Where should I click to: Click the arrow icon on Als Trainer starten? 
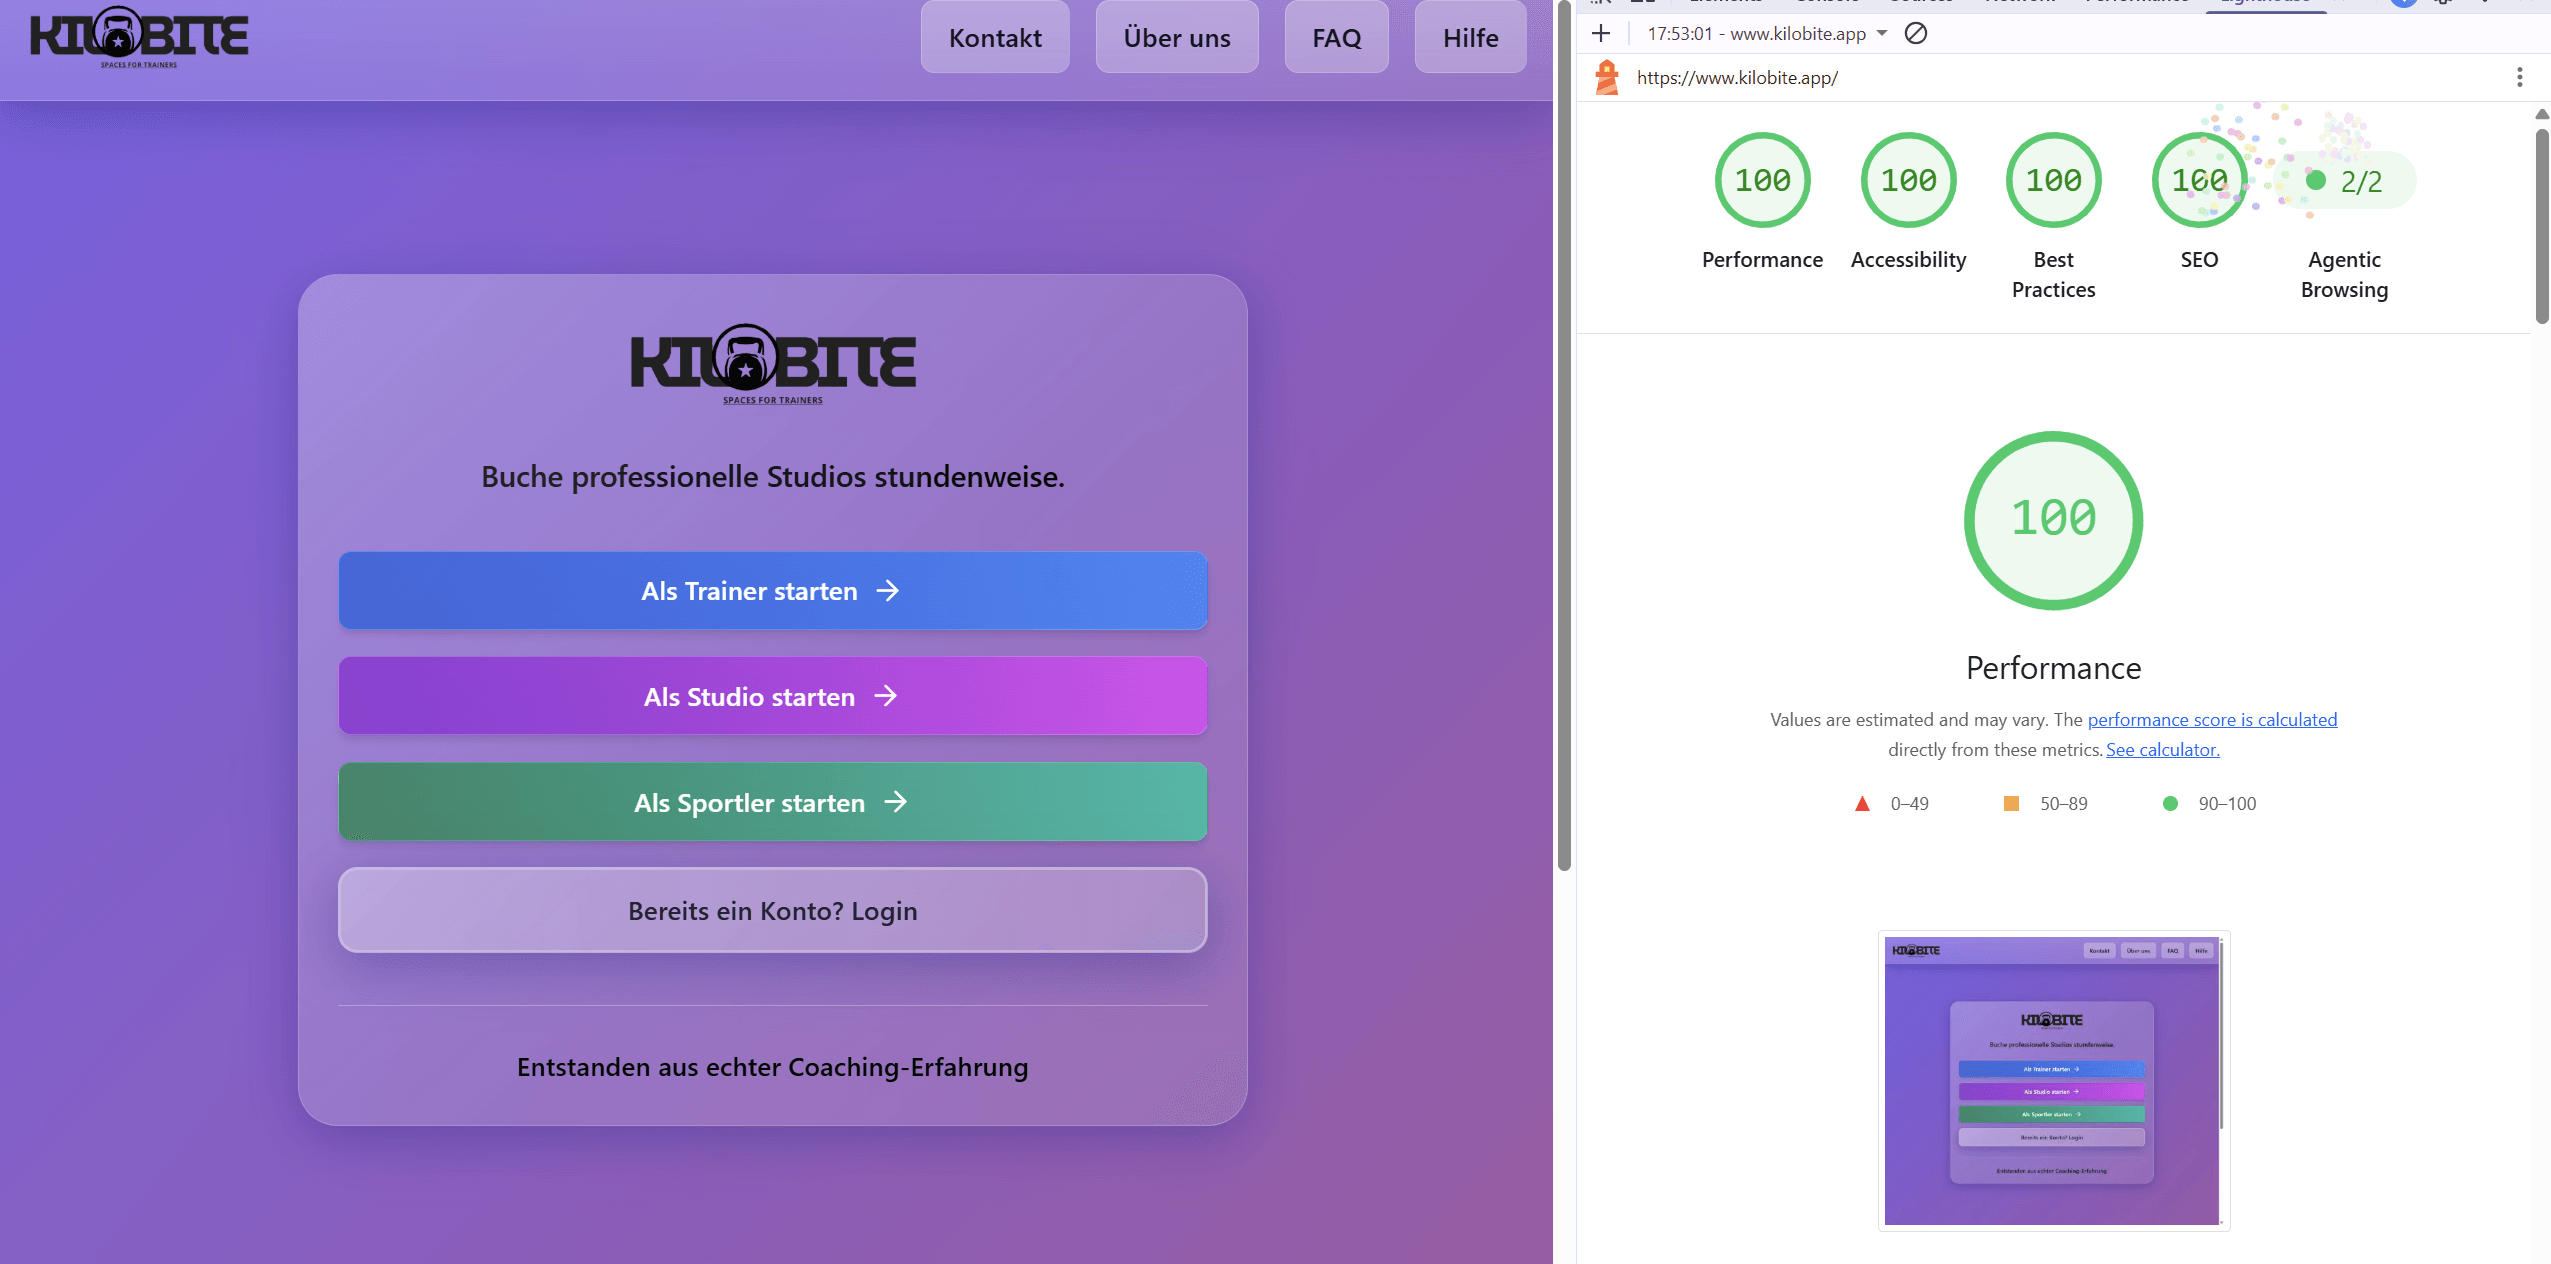tap(888, 591)
